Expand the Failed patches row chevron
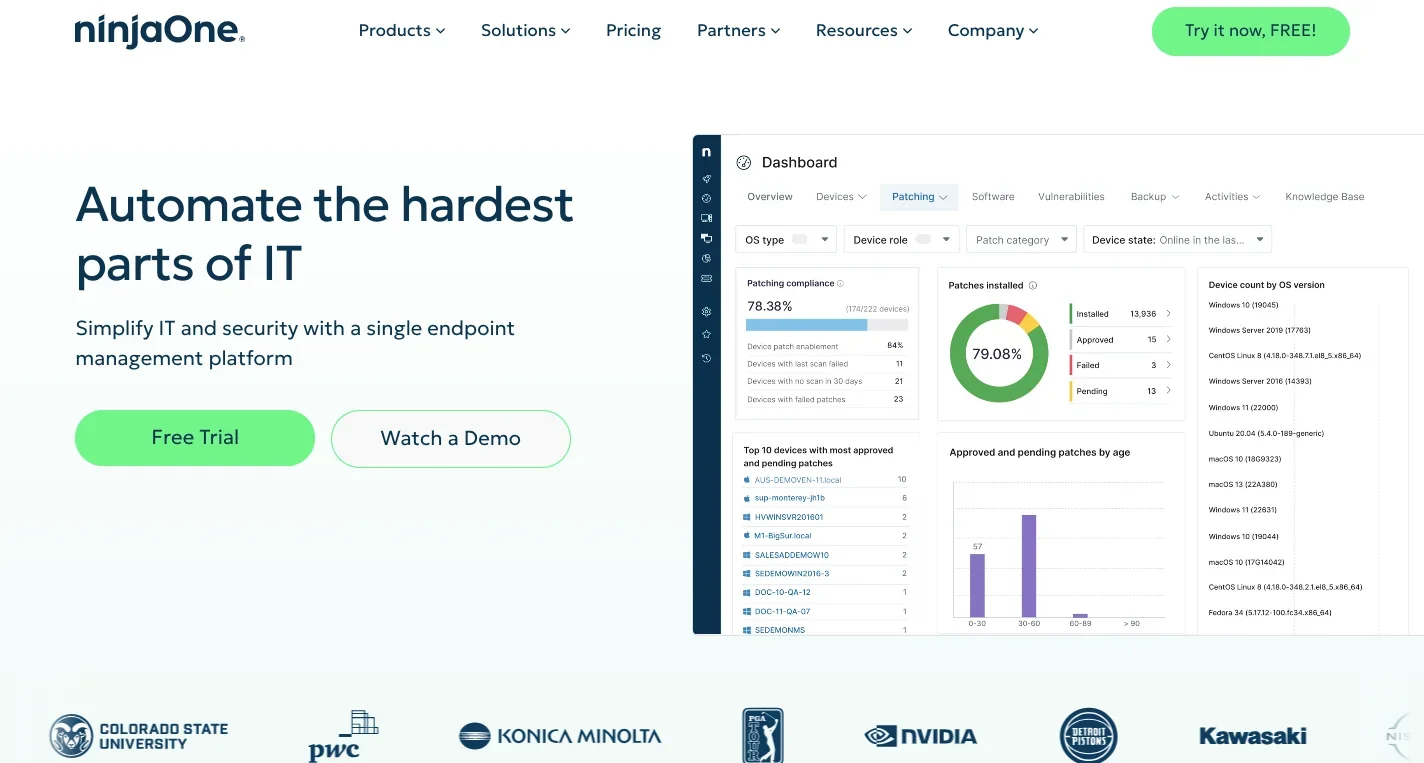This screenshot has height=763, width=1424. [x=1168, y=365]
